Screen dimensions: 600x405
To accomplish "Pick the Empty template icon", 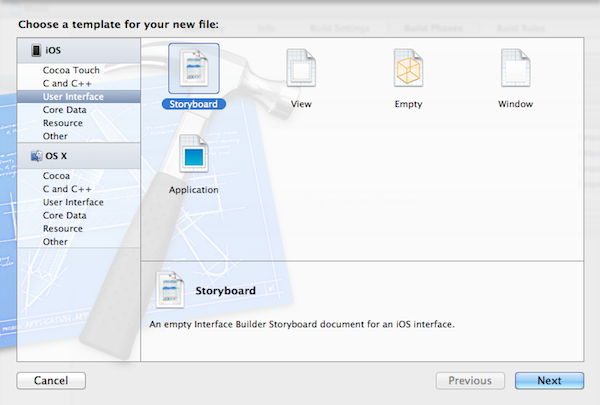I will (408, 68).
